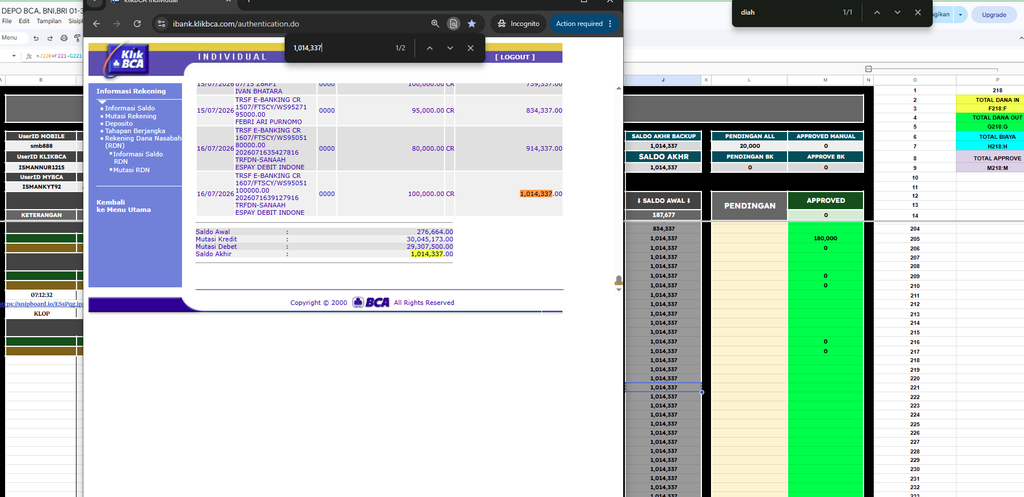Click the browser window's vertical scrollbar thumb
The image size is (1024, 497).
(x=618, y=281)
